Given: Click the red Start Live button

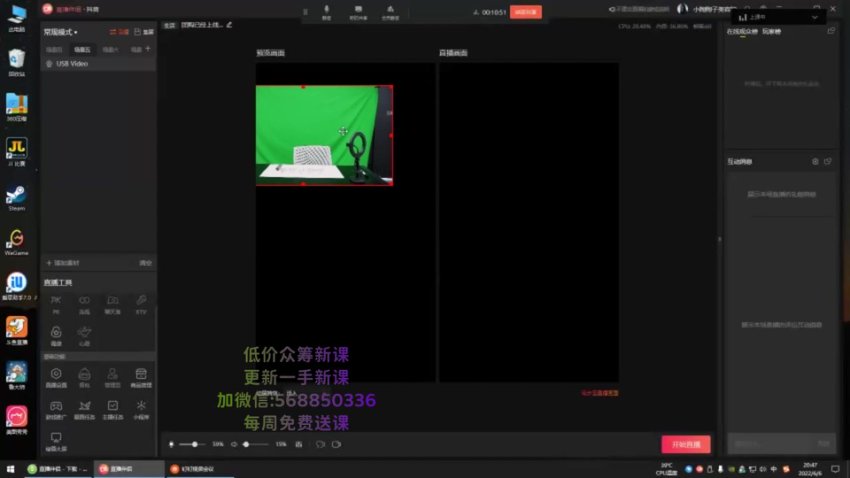Looking at the screenshot, I should tap(685, 444).
